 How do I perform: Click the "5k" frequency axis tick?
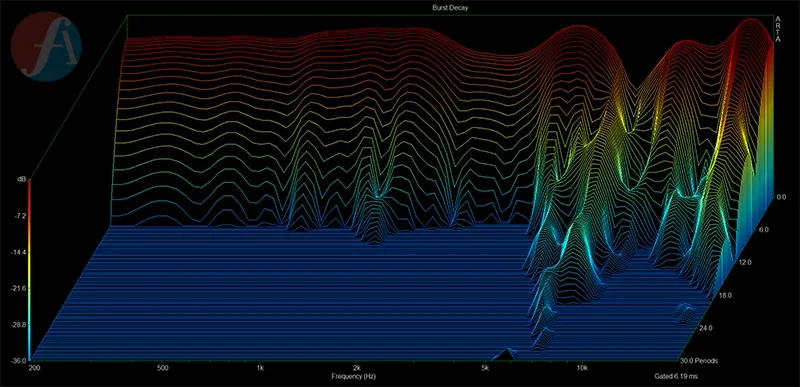pos(485,368)
